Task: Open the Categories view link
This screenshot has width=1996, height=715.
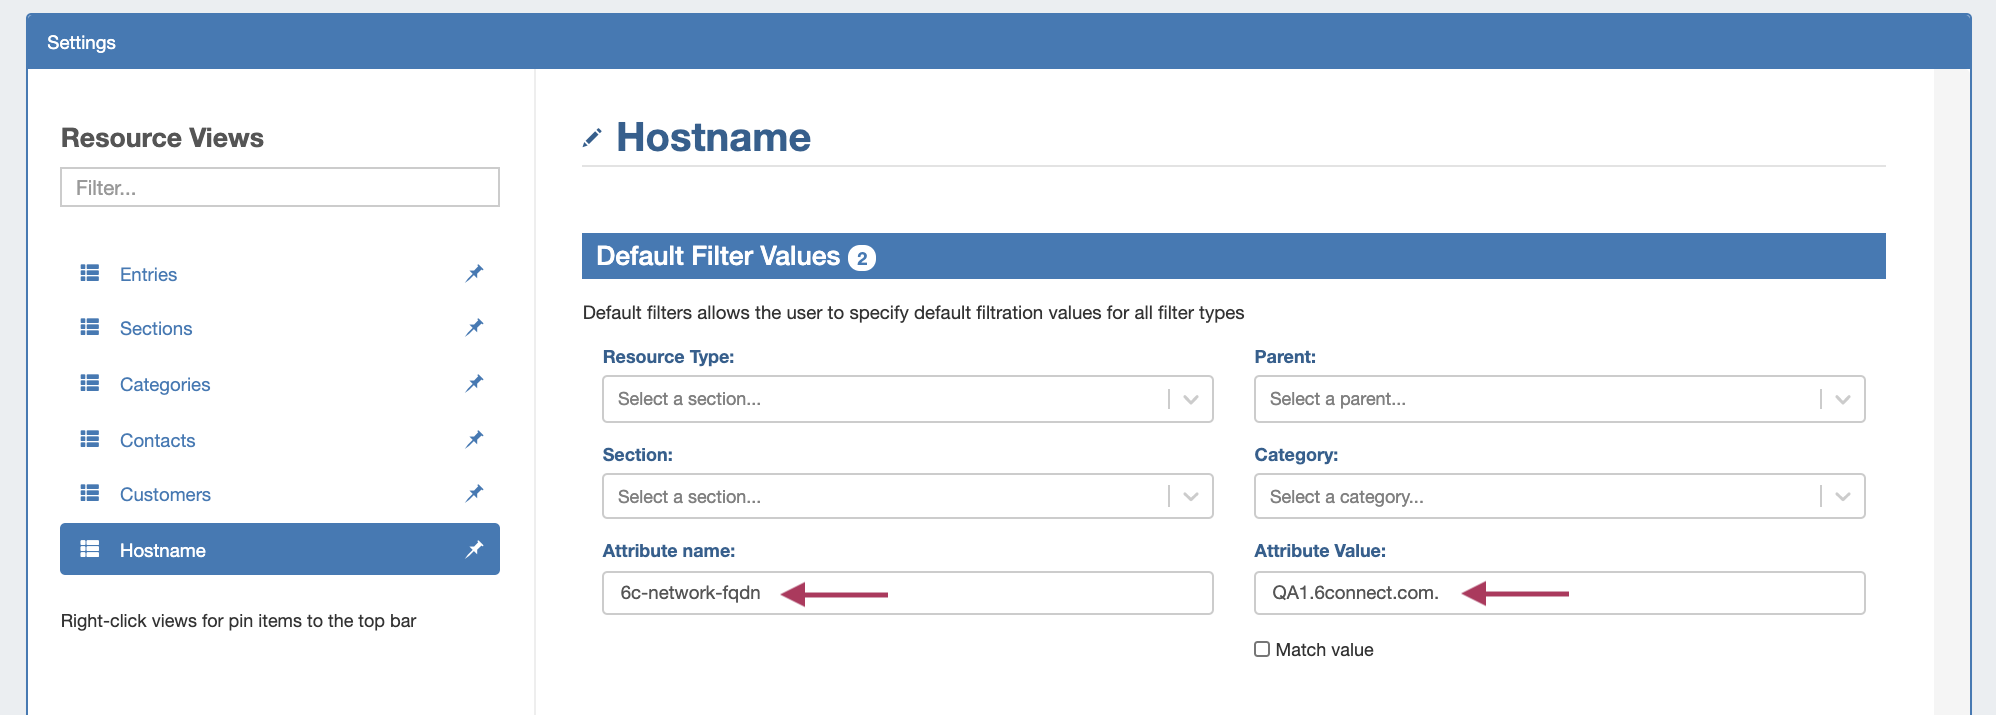Action: (x=165, y=384)
